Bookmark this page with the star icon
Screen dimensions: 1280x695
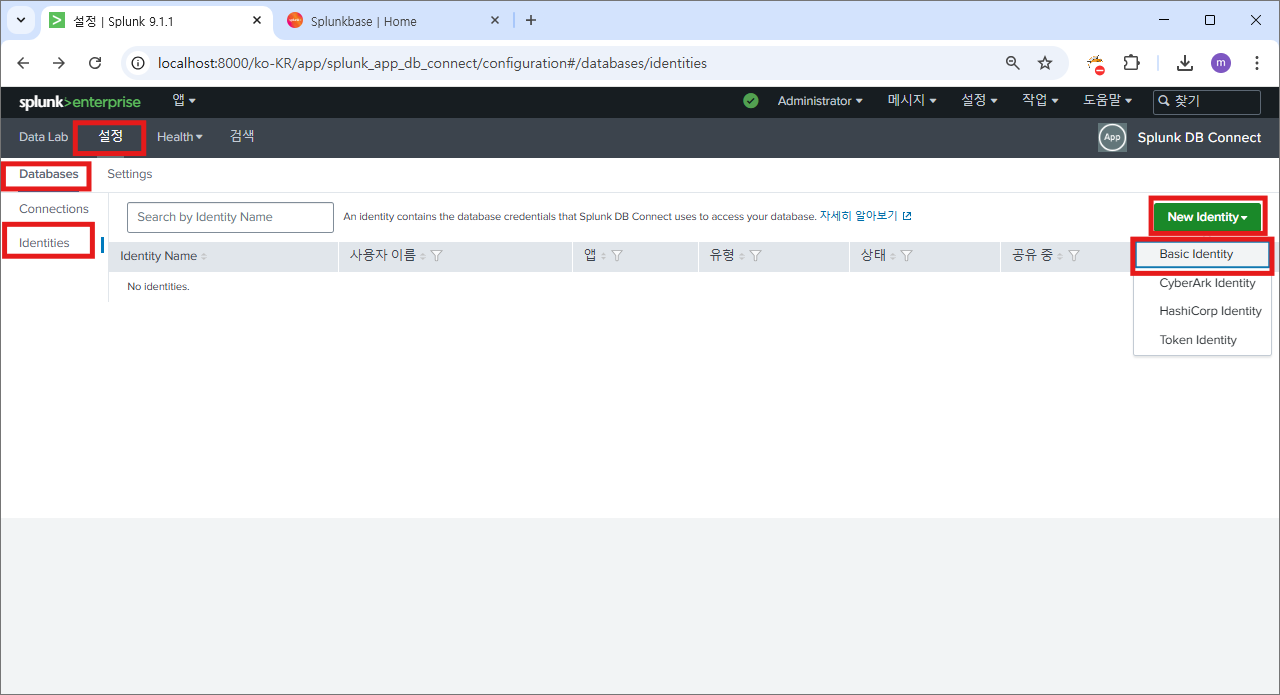point(1045,63)
